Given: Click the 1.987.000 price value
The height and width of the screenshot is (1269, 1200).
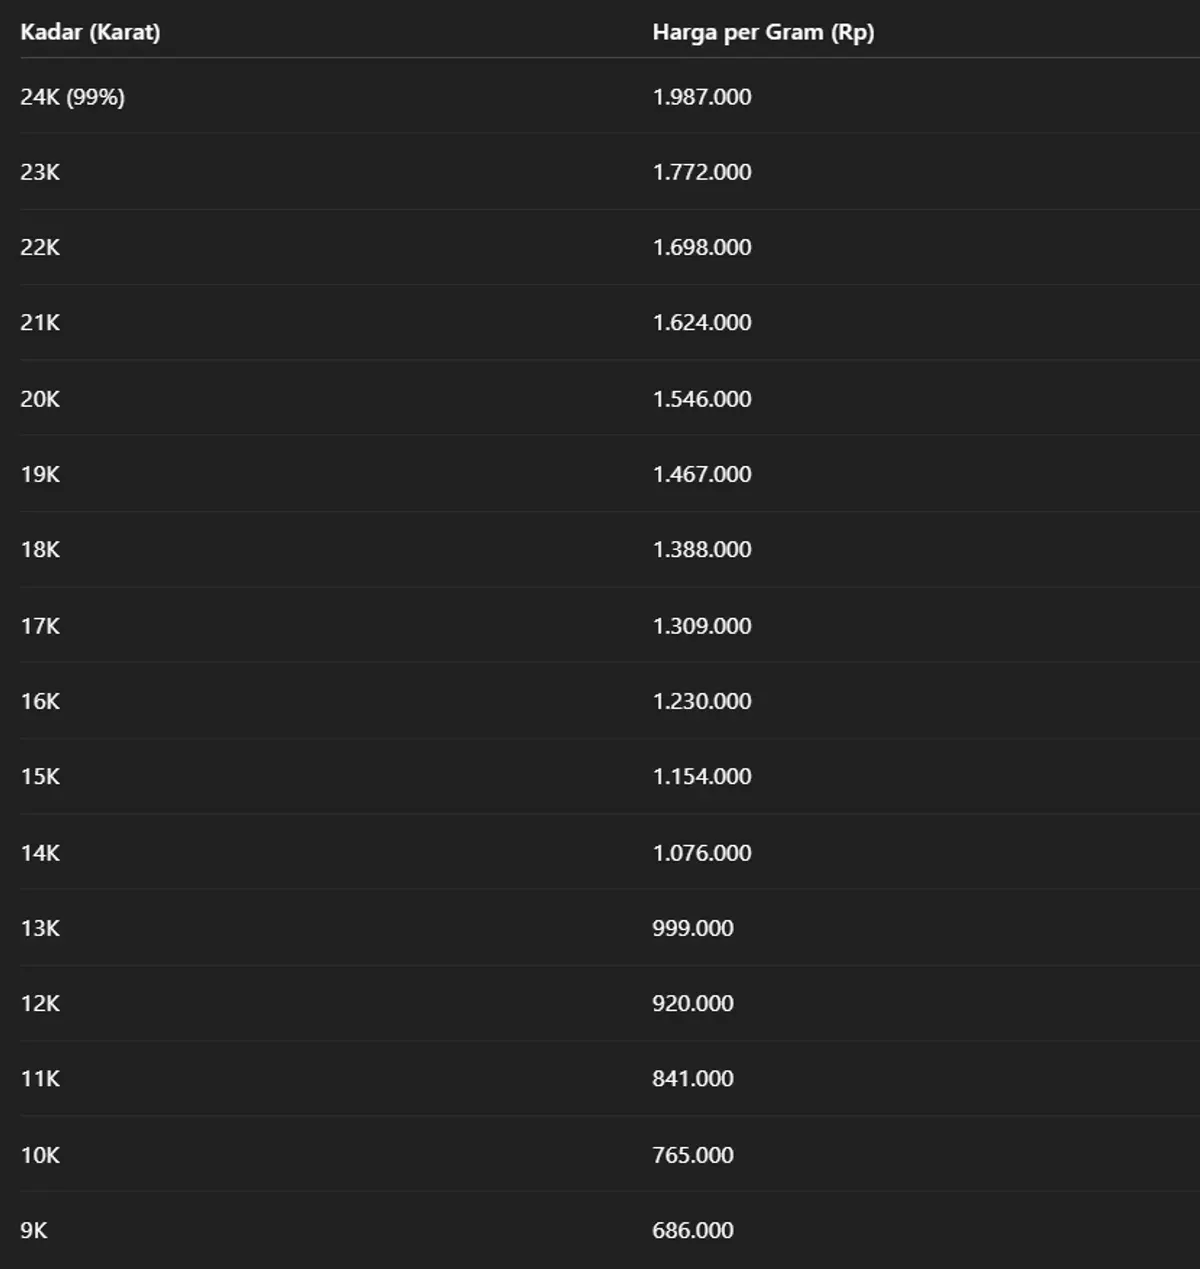Looking at the screenshot, I should tap(702, 97).
